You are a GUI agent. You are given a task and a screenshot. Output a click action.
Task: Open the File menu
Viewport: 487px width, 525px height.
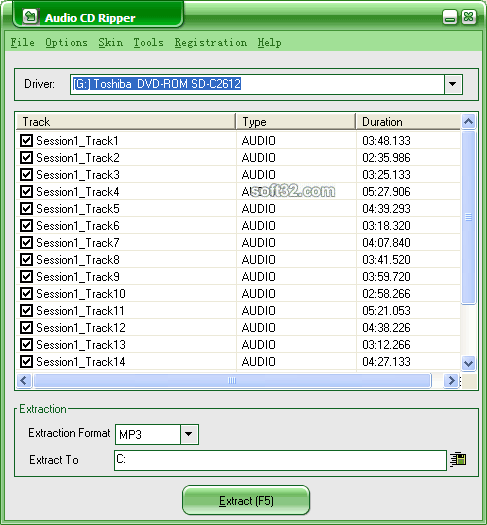(x=22, y=43)
